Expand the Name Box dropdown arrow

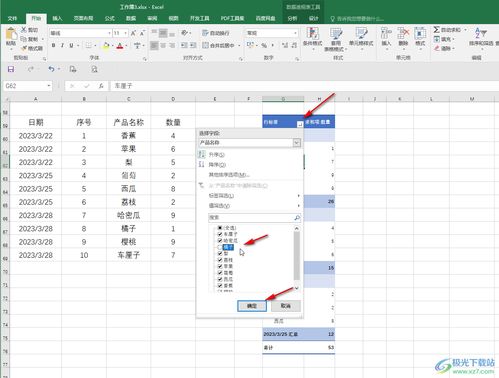pyautogui.click(x=49, y=86)
